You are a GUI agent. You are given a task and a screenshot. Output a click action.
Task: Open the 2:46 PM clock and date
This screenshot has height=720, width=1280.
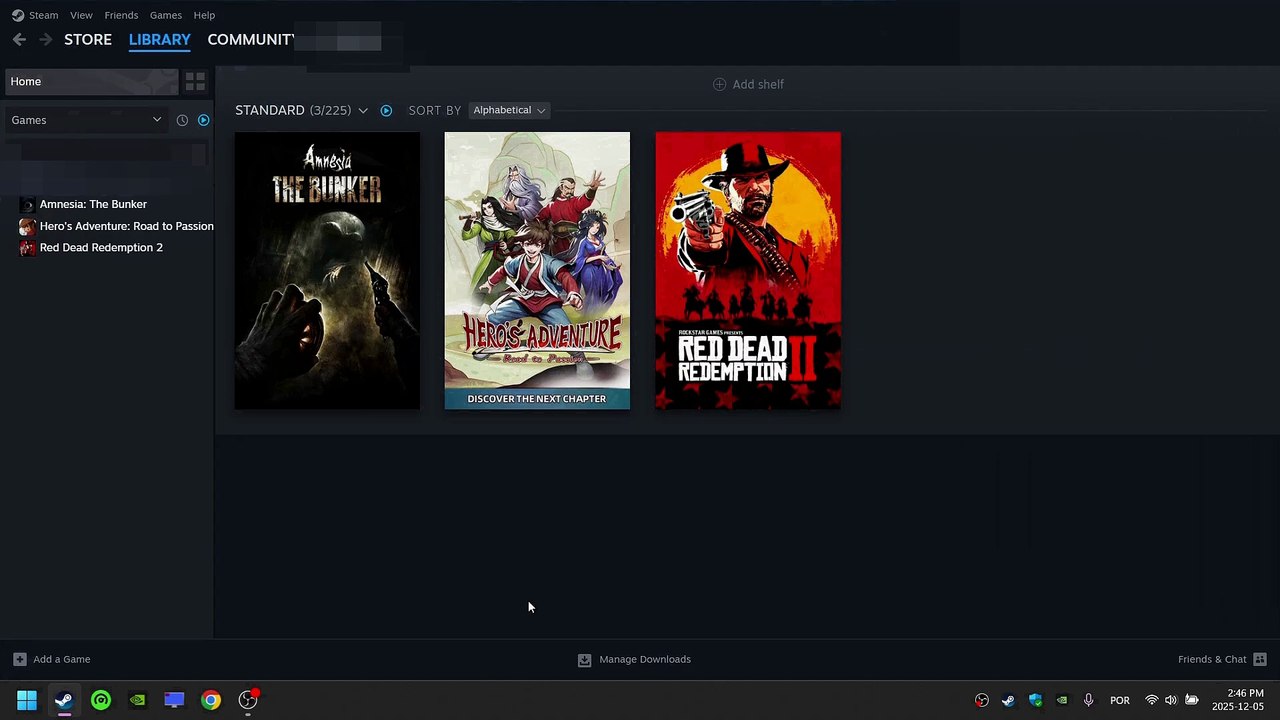coord(1237,700)
